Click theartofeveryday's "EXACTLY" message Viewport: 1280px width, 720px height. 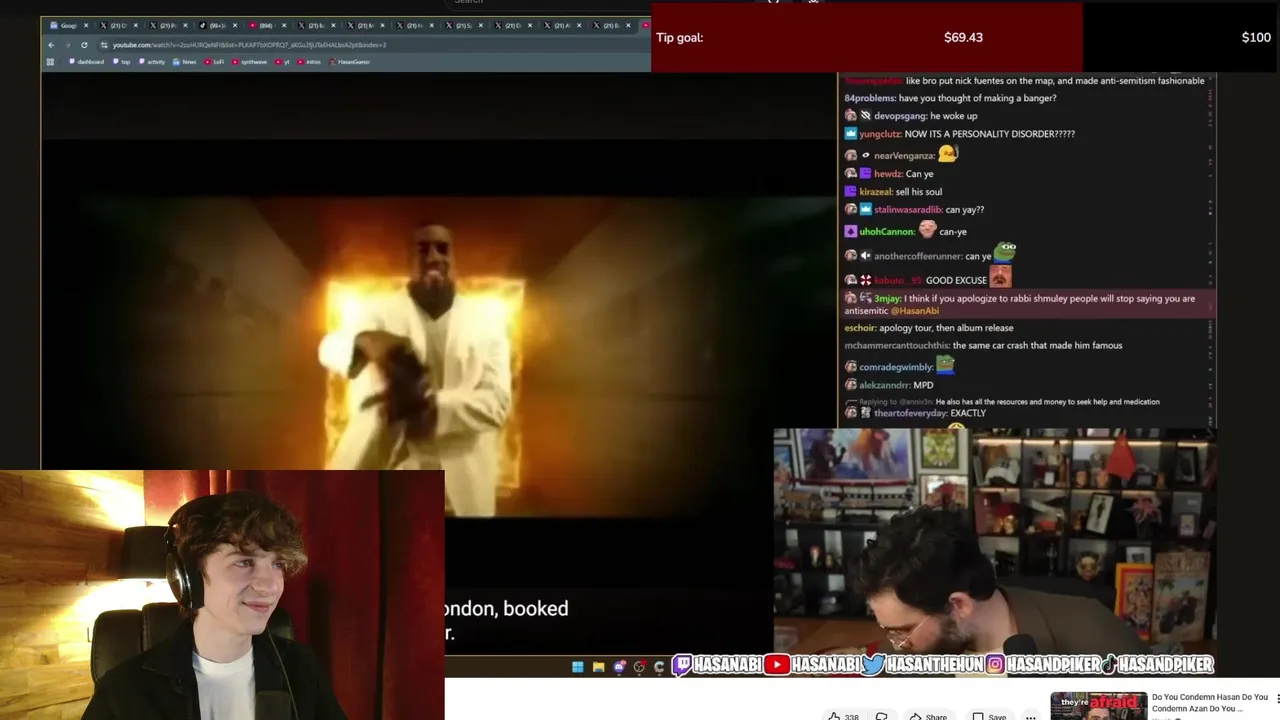915,413
